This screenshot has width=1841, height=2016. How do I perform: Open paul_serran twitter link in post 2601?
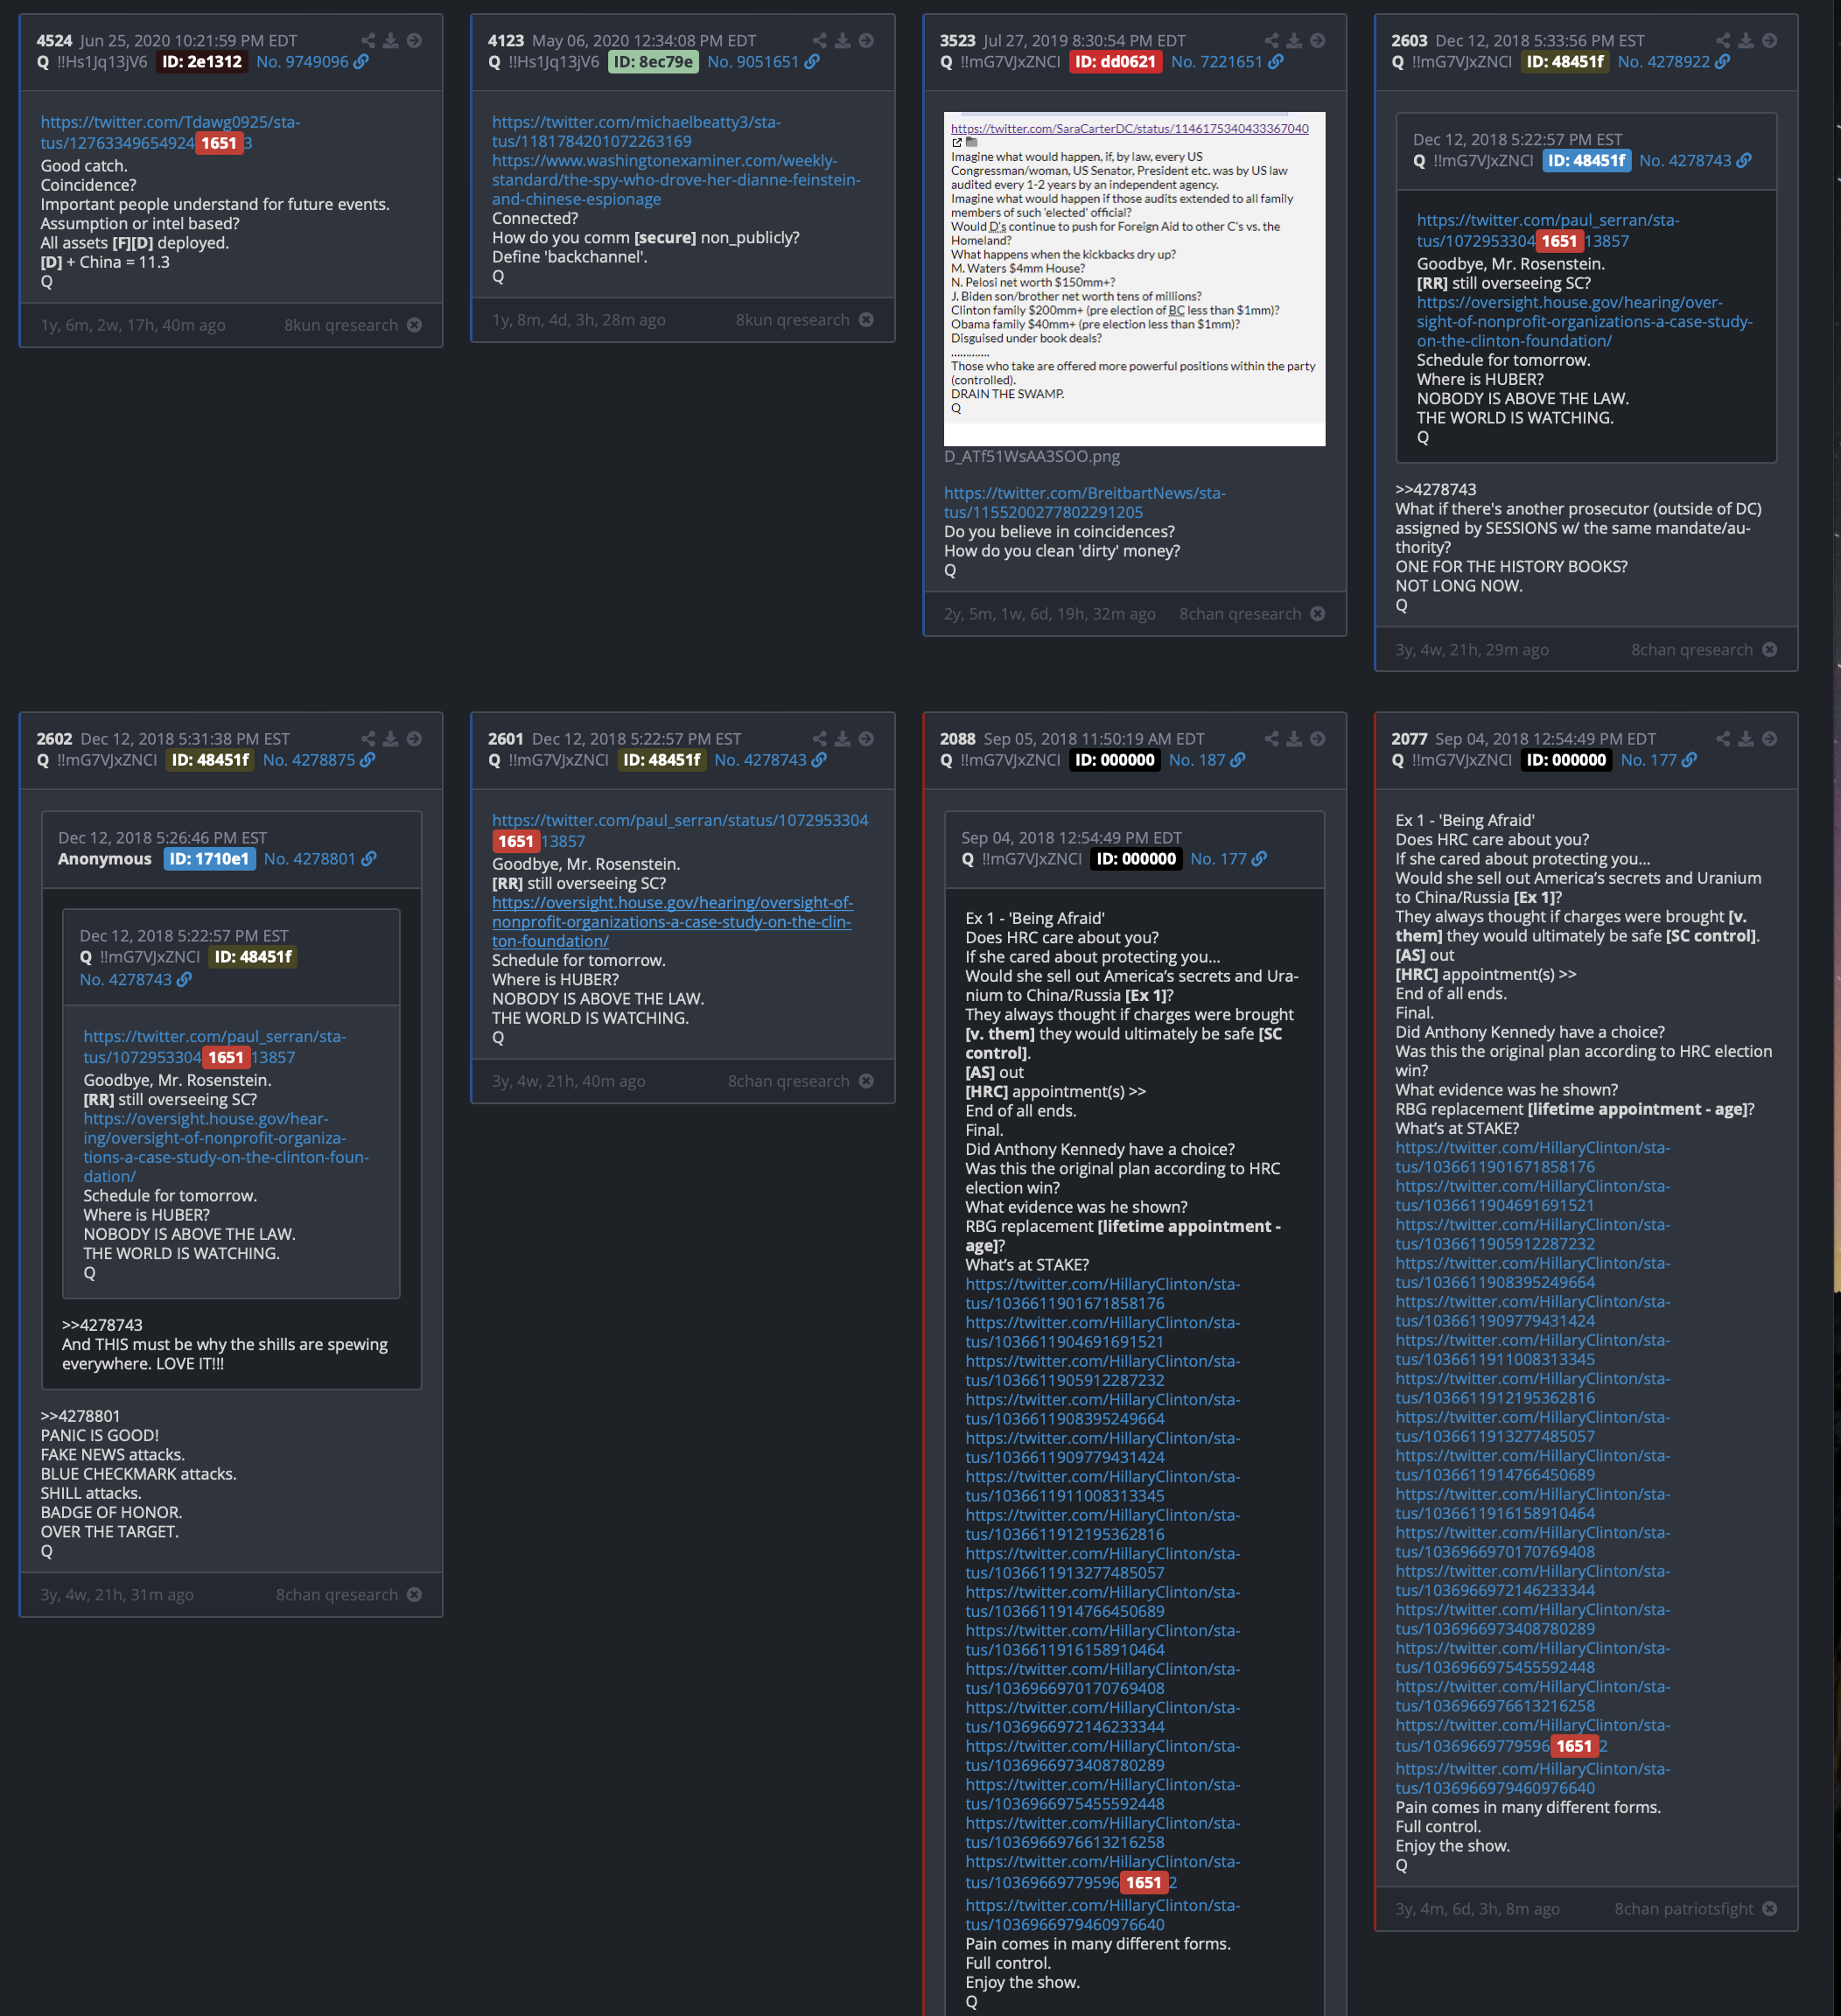point(680,831)
